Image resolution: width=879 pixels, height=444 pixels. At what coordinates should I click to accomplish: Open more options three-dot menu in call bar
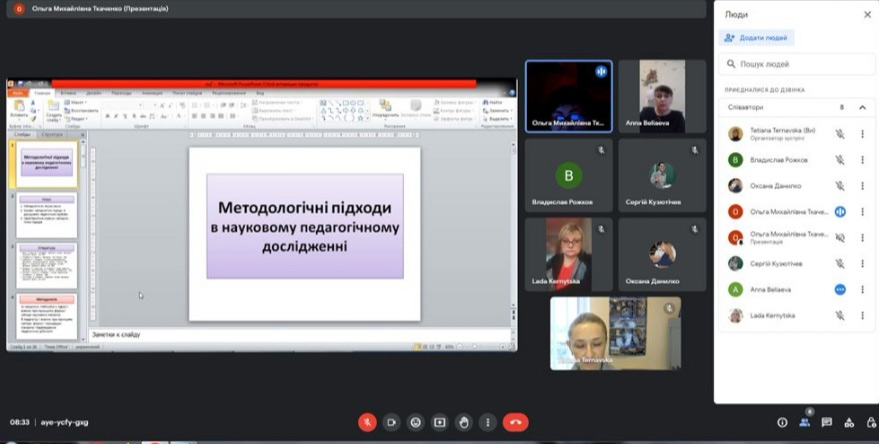coord(487,422)
